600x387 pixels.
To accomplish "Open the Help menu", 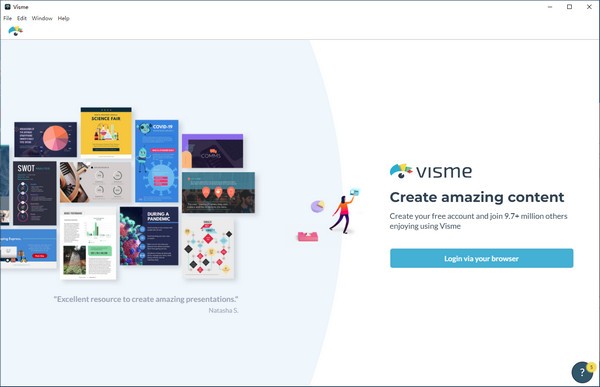I will [x=64, y=18].
